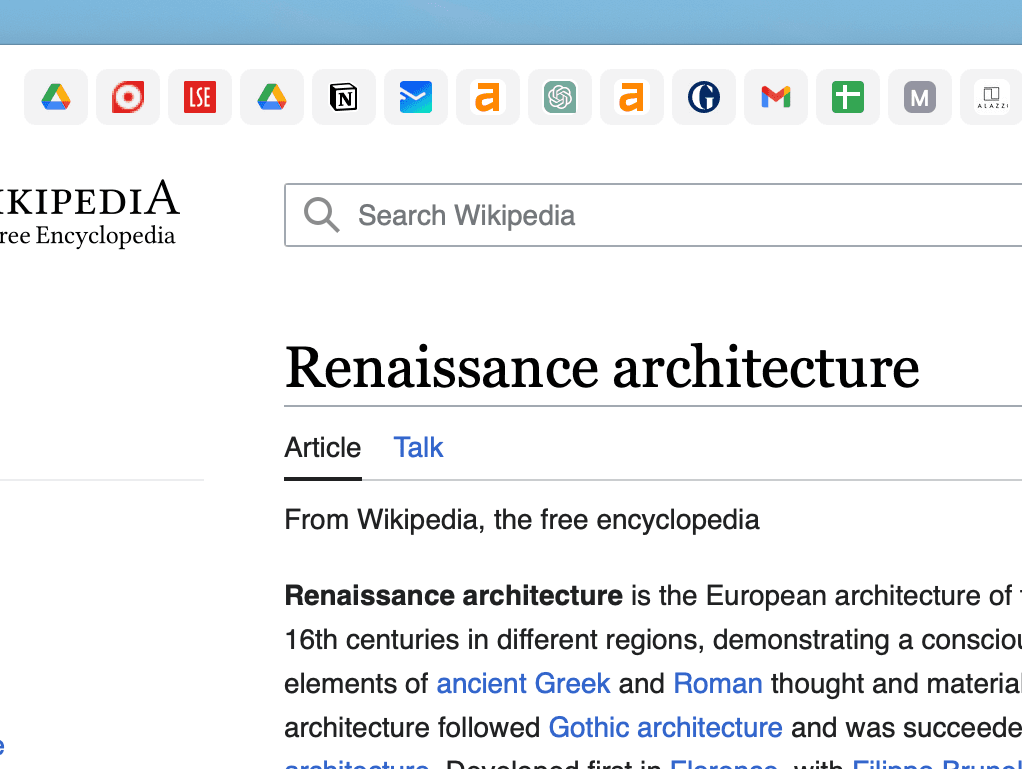Open the ChatGPT bookmark shortcut
The image size is (1022, 769).
(x=560, y=97)
